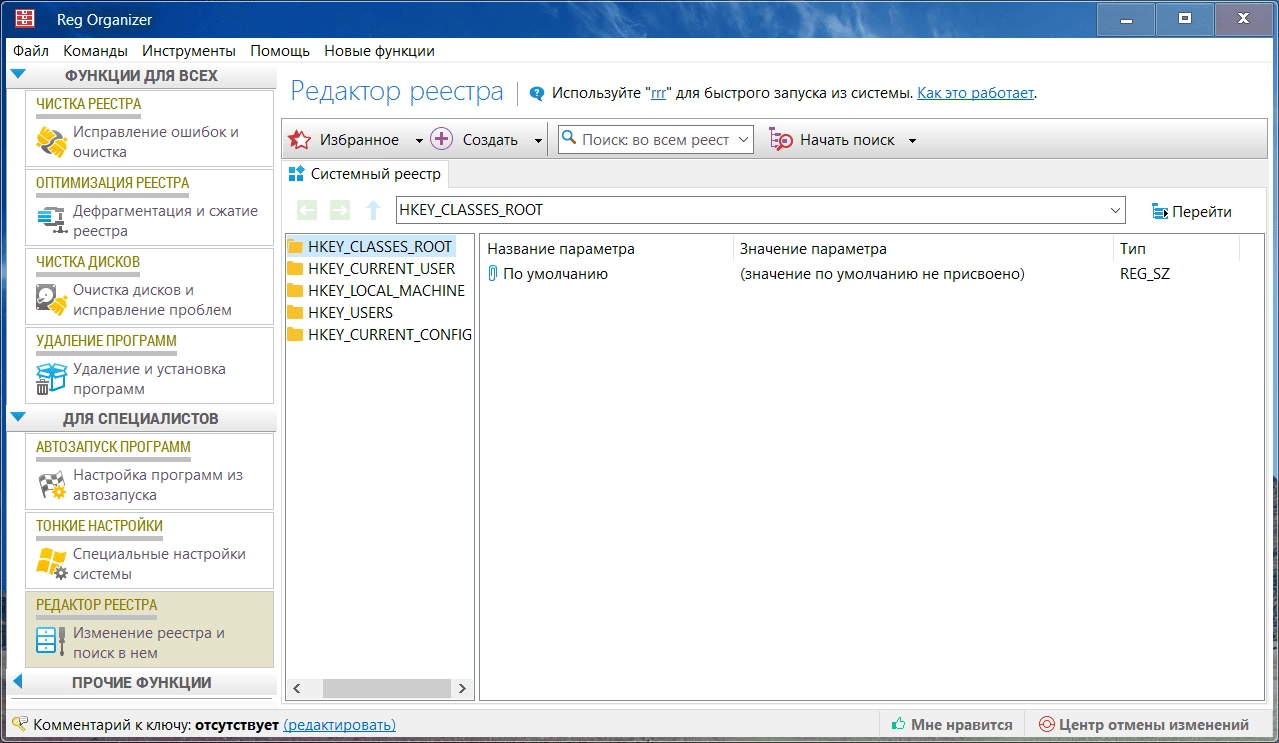Click the tree scrollbar left arrow
The width and height of the screenshot is (1279, 743).
pos(296,688)
